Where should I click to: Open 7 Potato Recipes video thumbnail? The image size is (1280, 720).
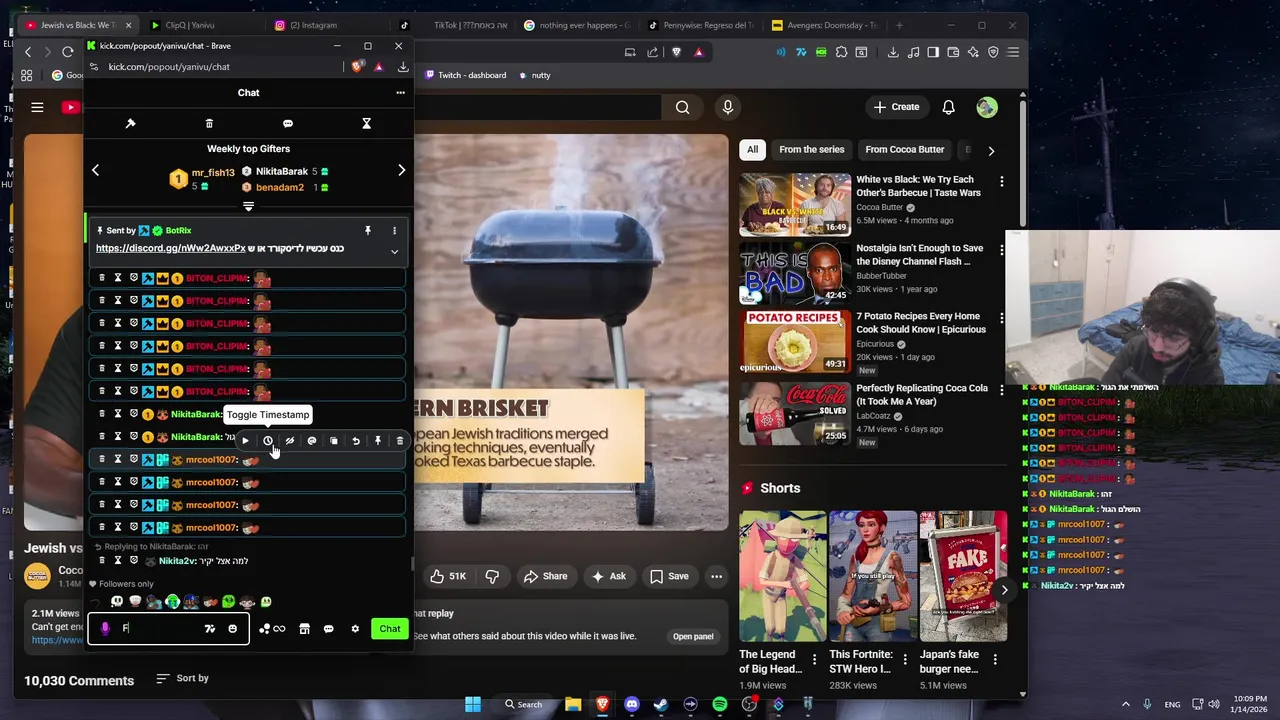(x=795, y=341)
